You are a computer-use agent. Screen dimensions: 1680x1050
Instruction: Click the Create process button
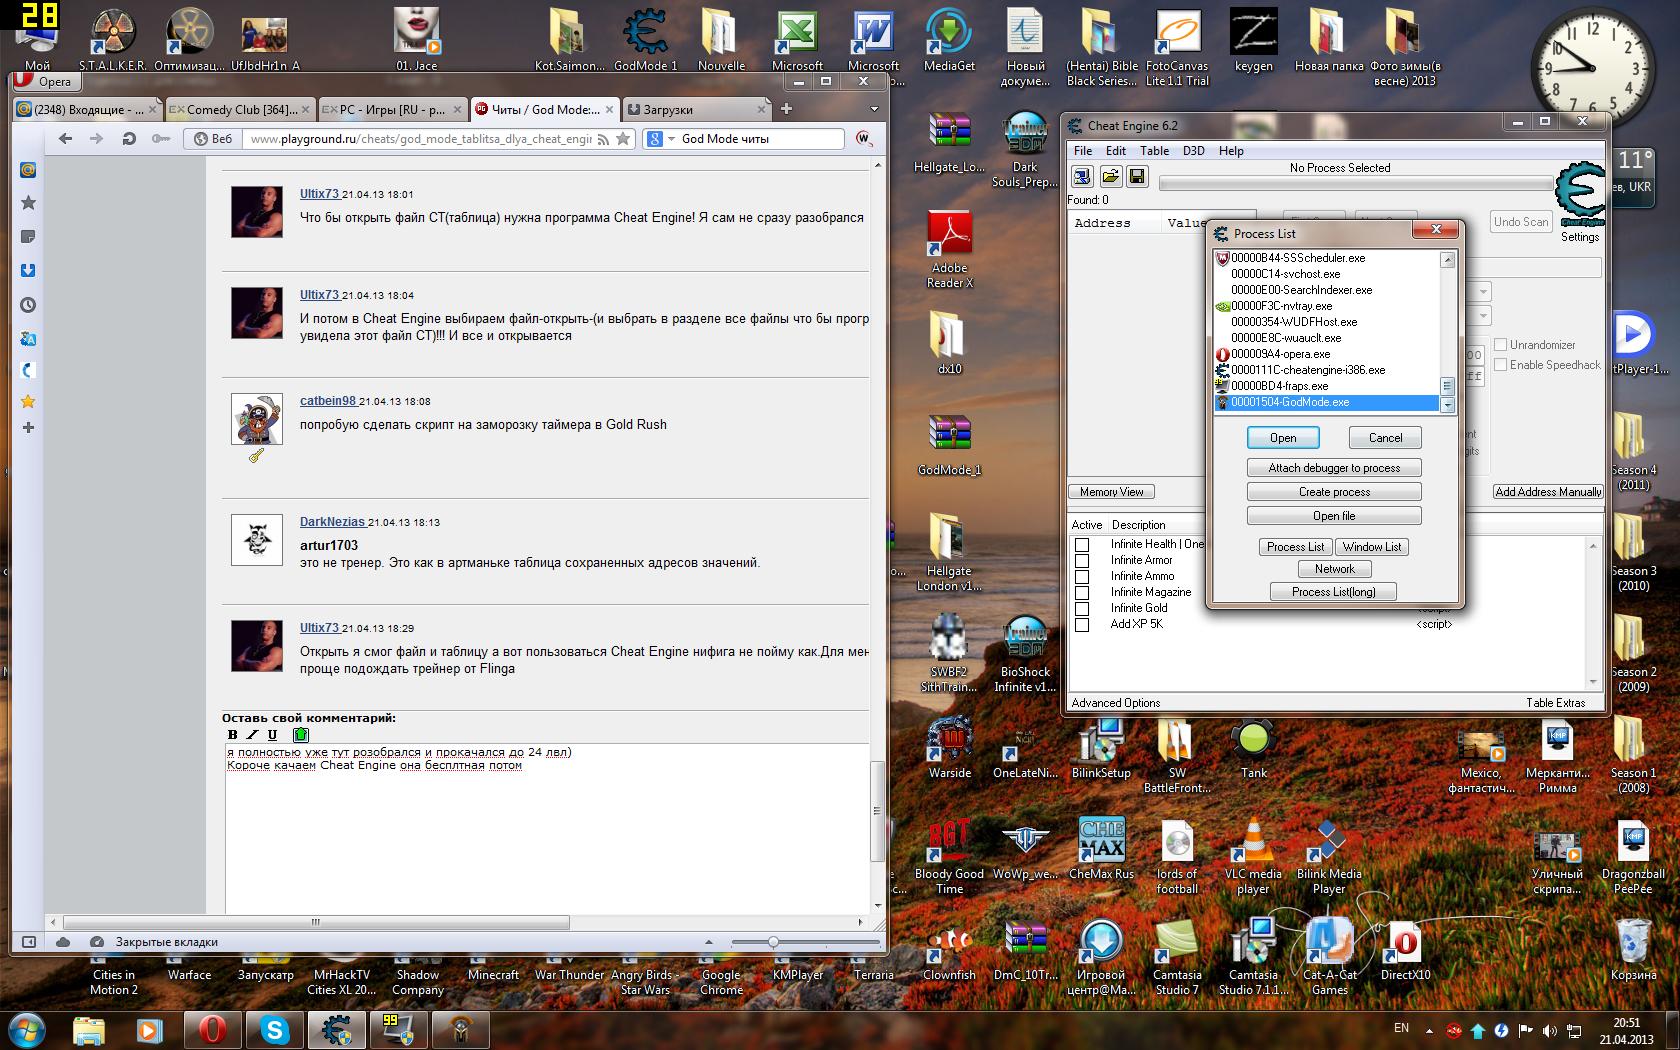point(1334,492)
